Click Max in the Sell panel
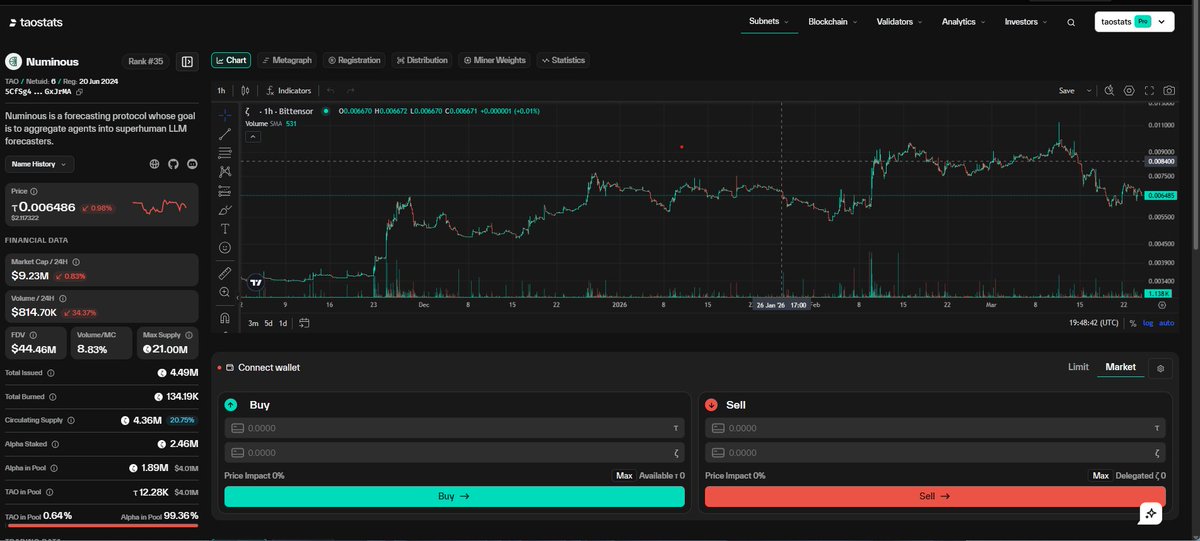This screenshot has height=541, width=1200. [x=1100, y=476]
